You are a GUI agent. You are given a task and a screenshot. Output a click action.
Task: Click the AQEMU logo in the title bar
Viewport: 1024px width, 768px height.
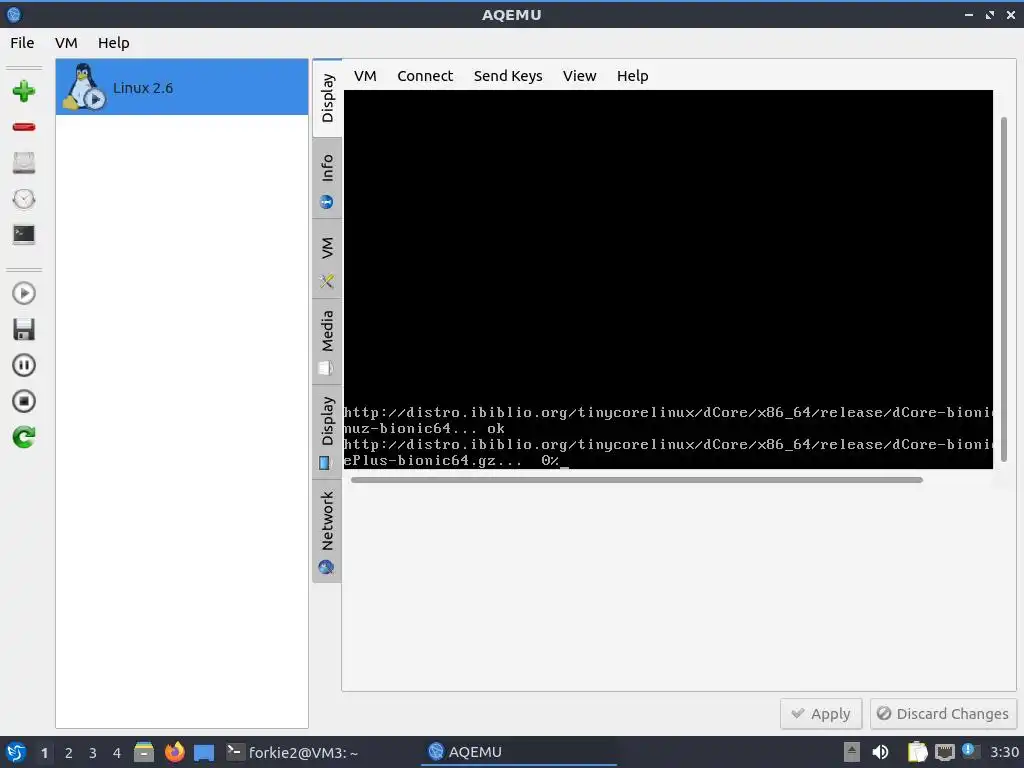14,14
